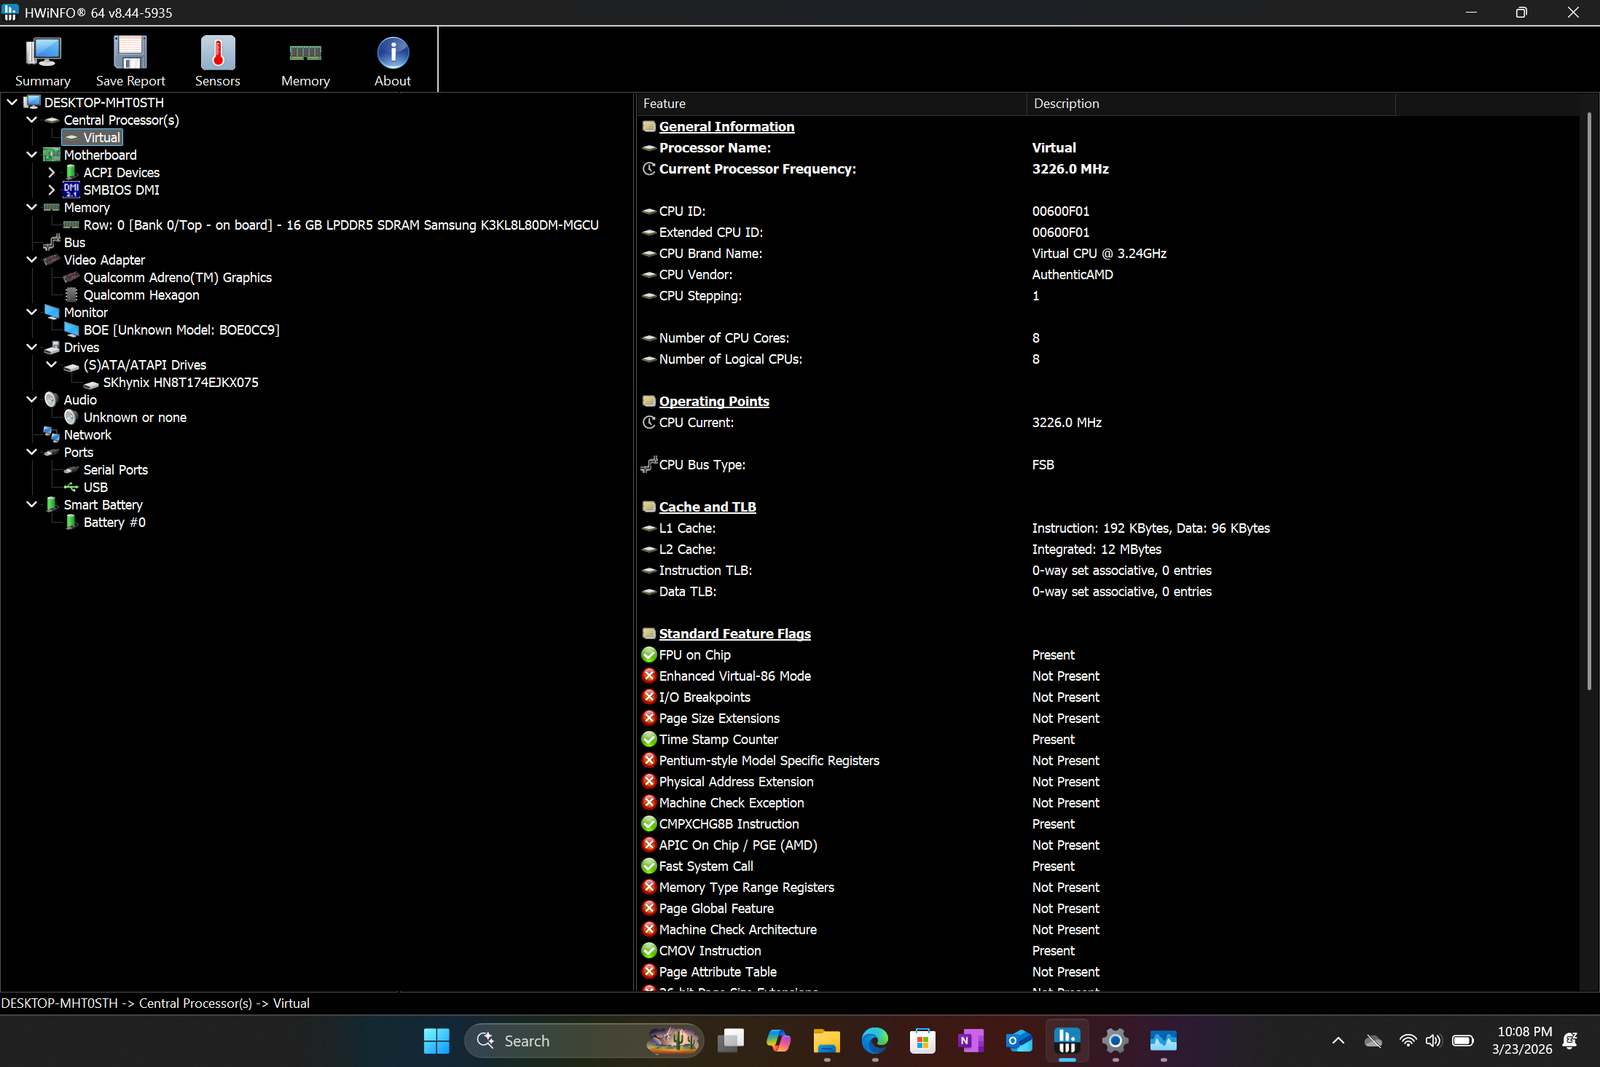The image size is (1600, 1067).
Task: Expand the SMBIOS DMI node
Action: click(51, 190)
